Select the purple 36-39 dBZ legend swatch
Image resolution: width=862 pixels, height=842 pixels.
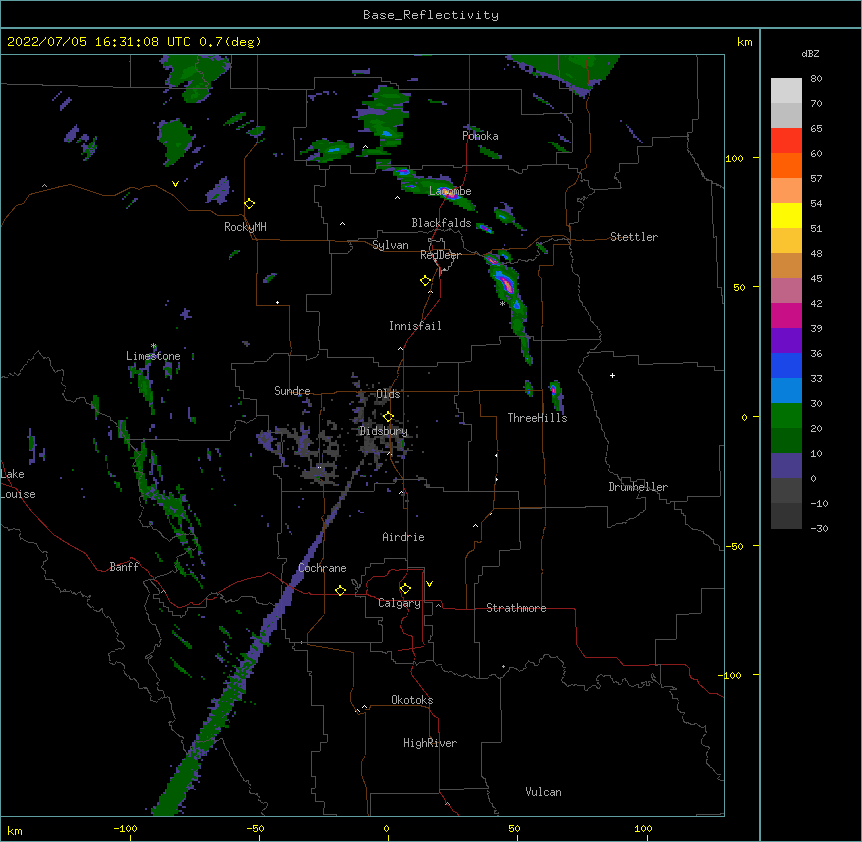pos(786,340)
